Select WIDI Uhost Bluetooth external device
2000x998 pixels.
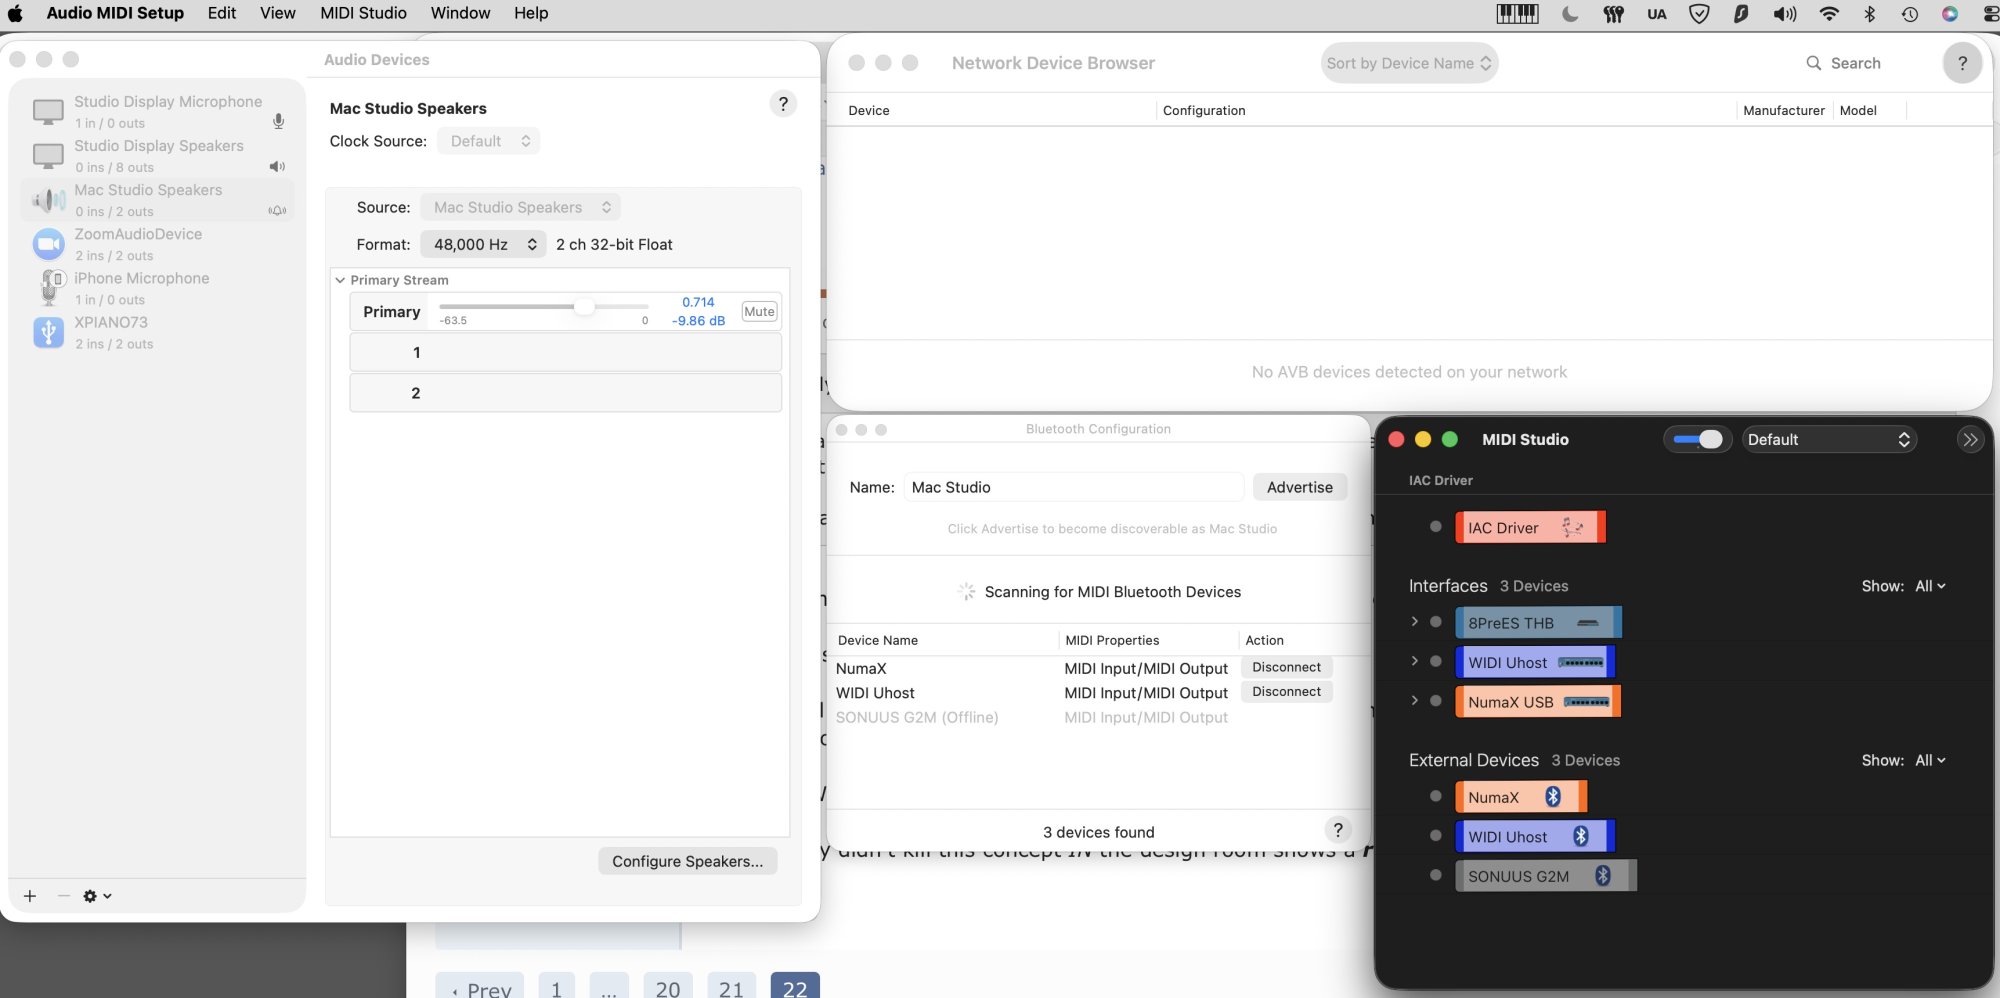pyautogui.click(x=1535, y=836)
